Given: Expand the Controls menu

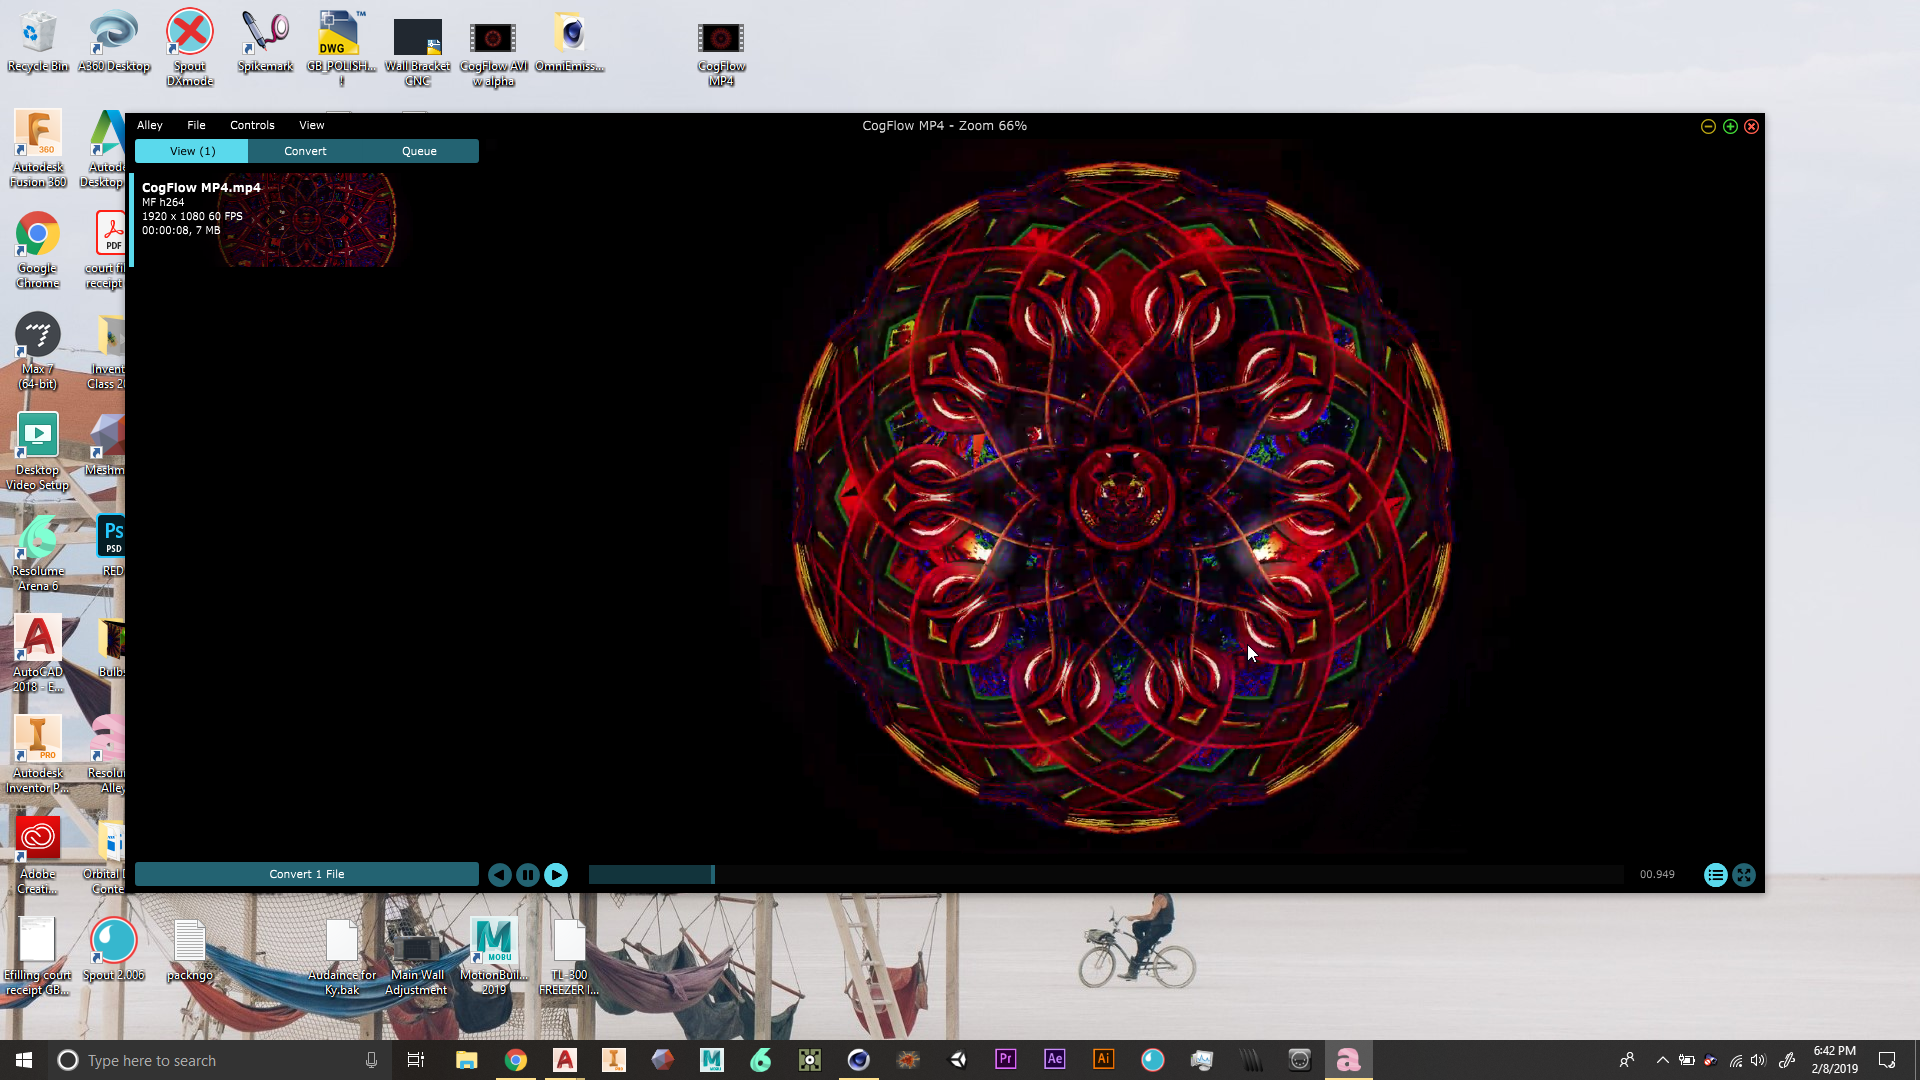Looking at the screenshot, I should click(x=252, y=125).
